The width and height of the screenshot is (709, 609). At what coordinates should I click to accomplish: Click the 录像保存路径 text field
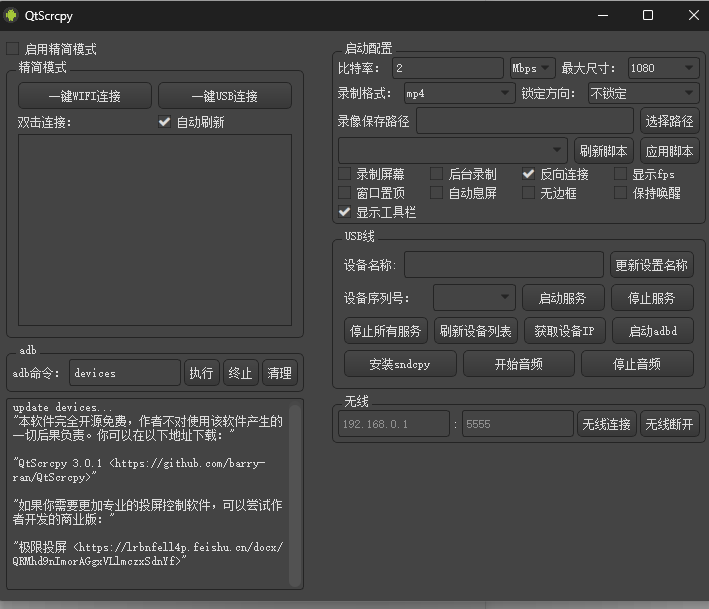pyautogui.click(x=525, y=121)
